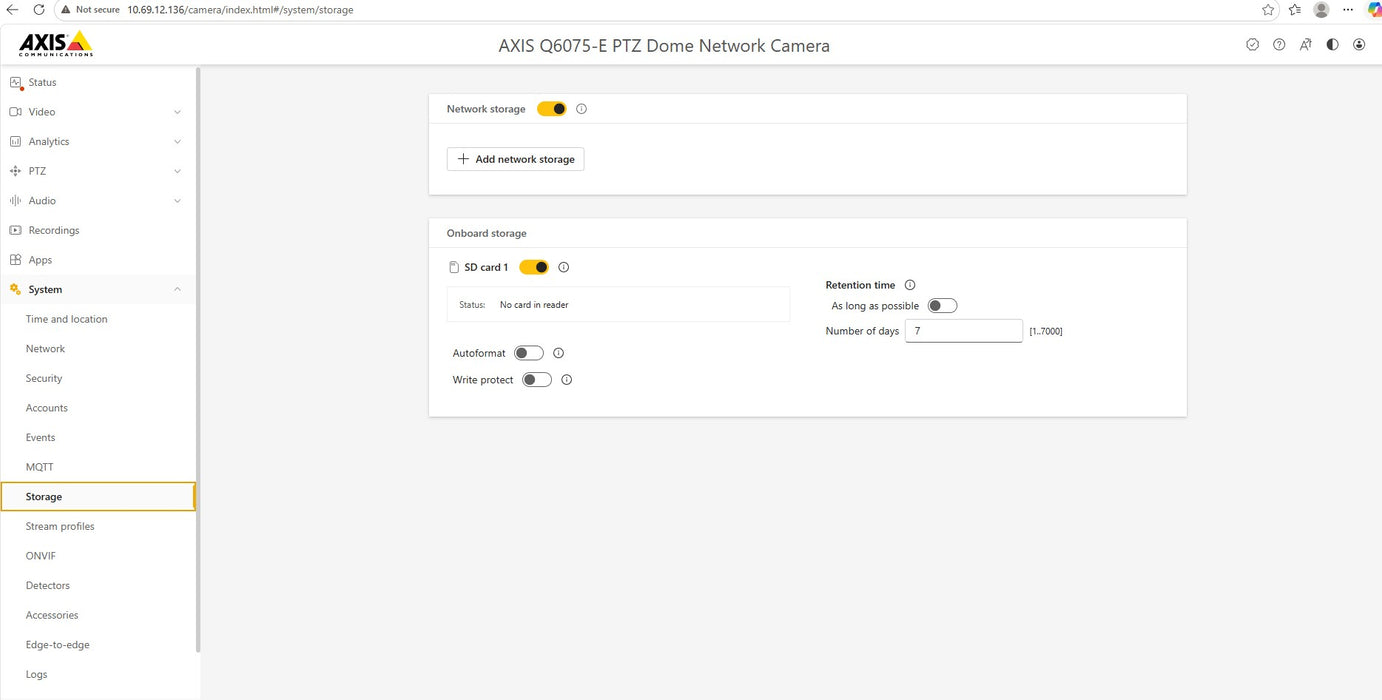Show info icon next to Write protect

point(567,380)
